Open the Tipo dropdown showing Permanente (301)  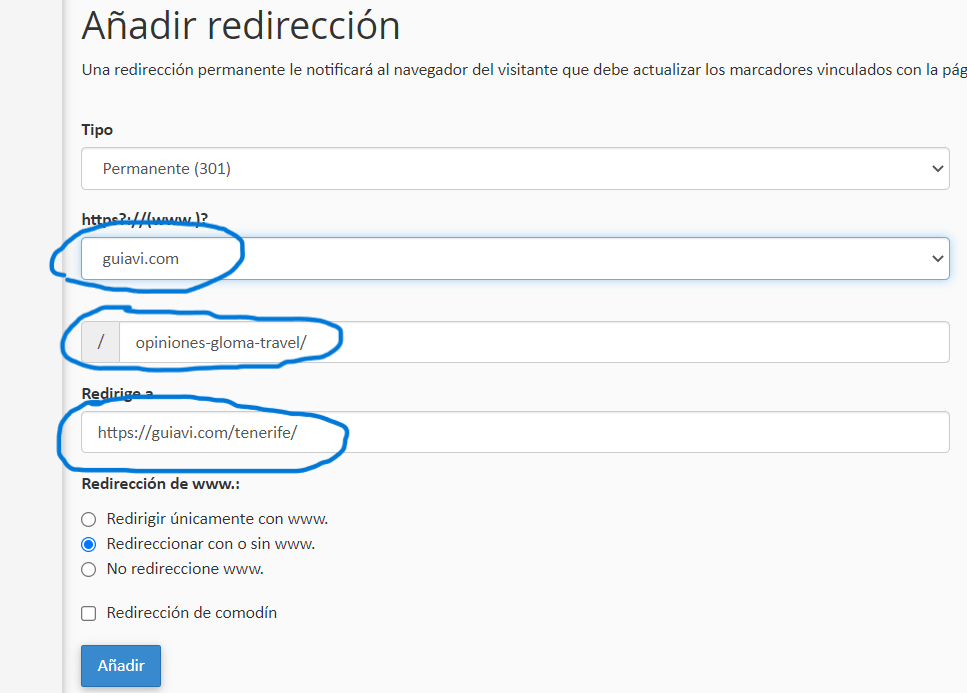515,168
